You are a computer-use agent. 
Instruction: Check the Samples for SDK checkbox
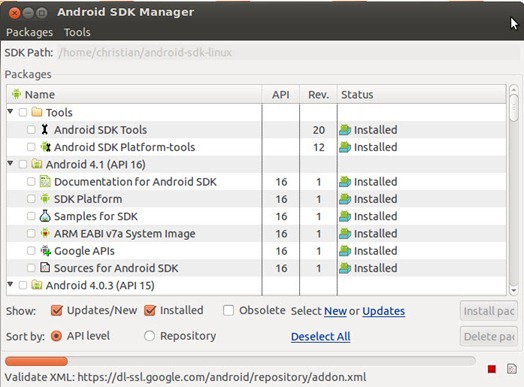click(31, 216)
